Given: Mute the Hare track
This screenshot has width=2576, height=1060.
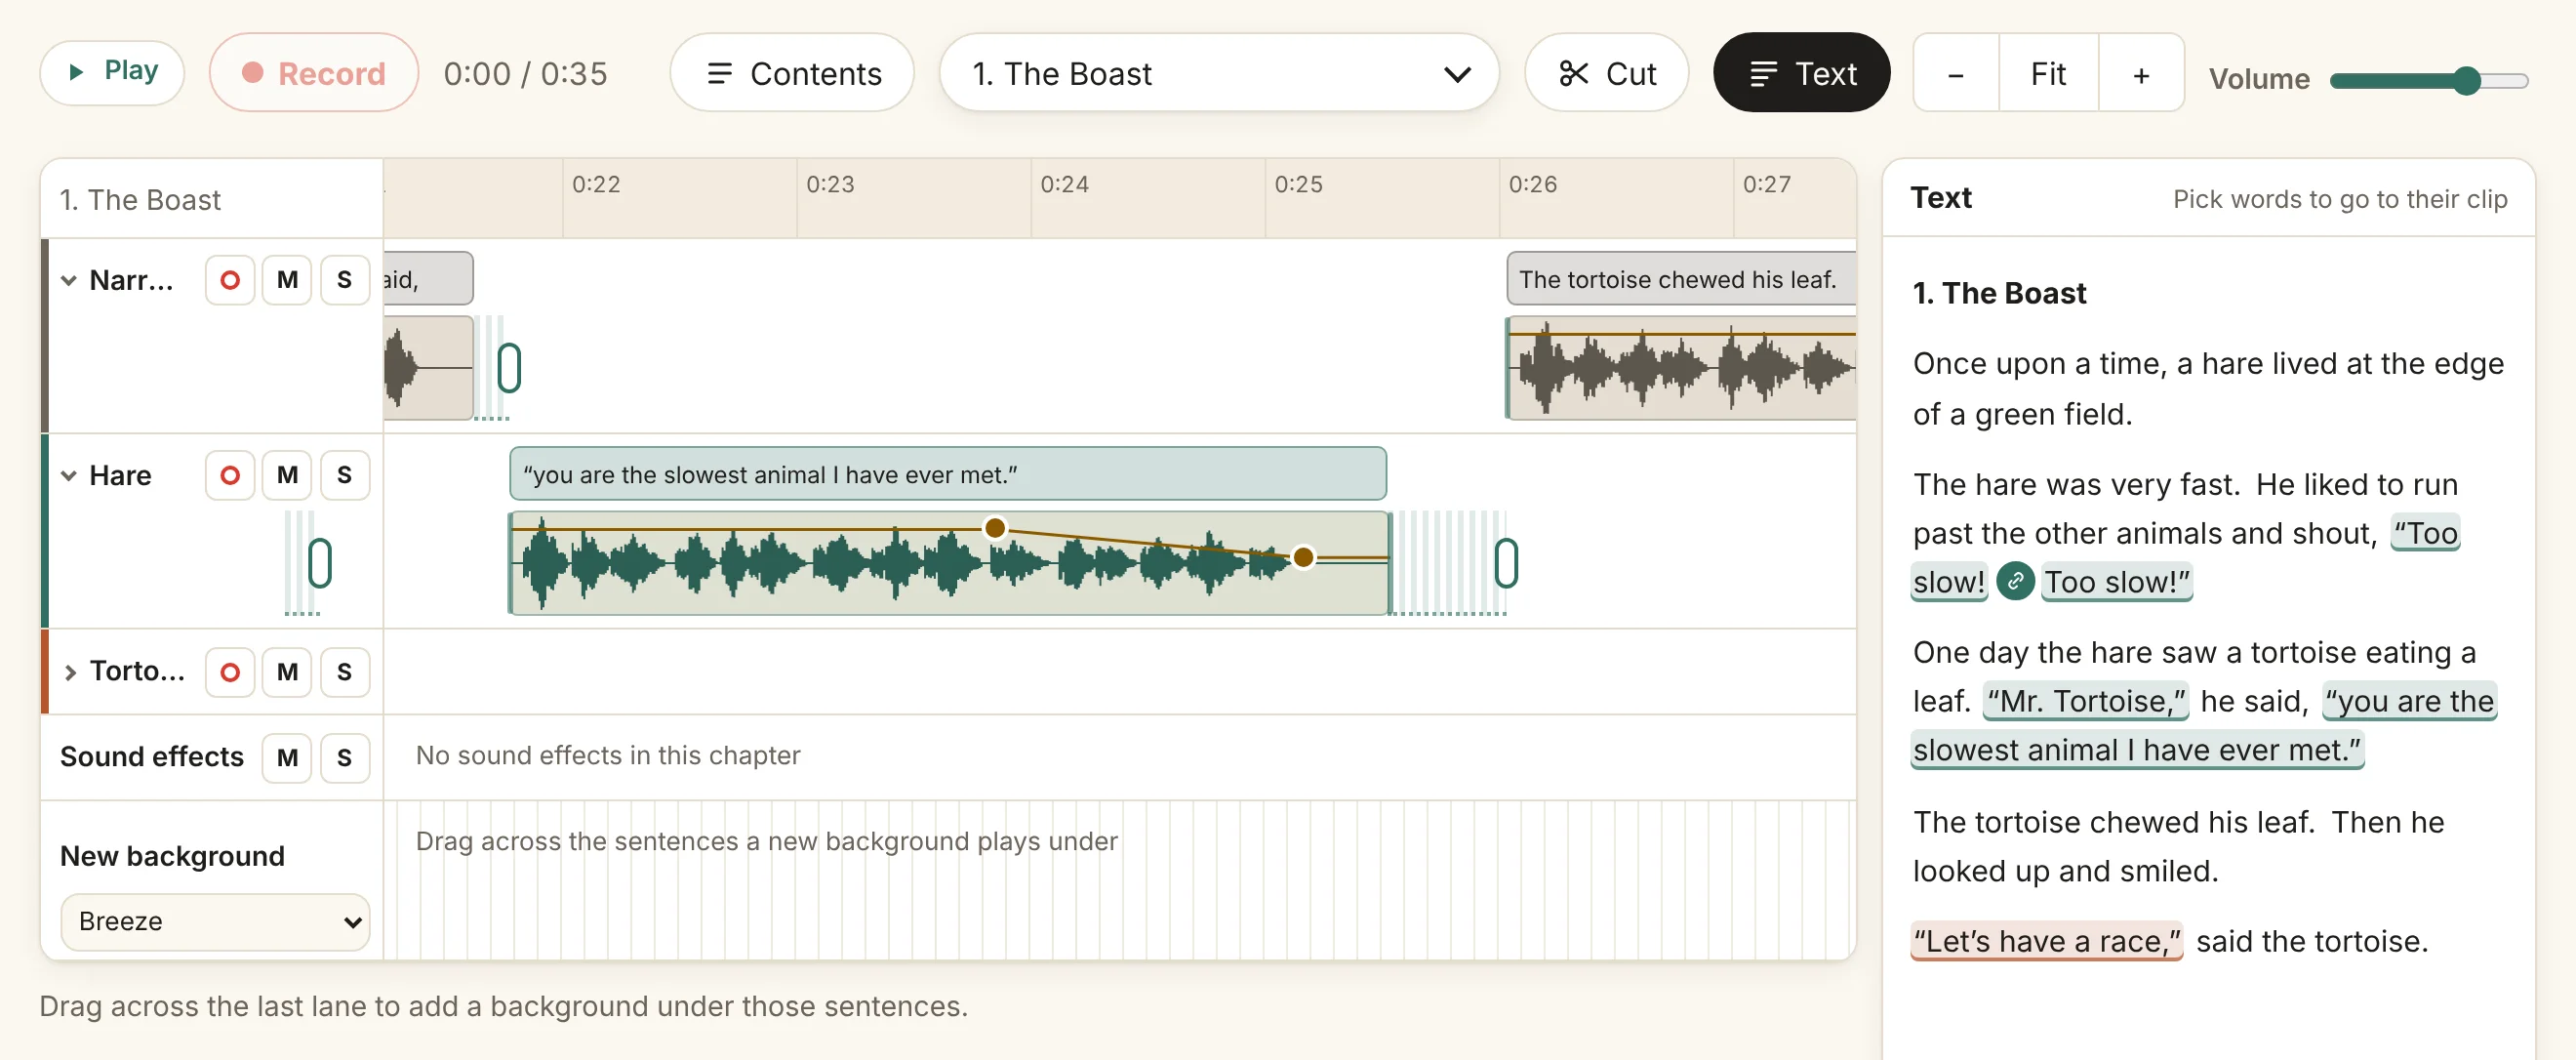Looking at the screenshot, I should [x=287, y=475].
